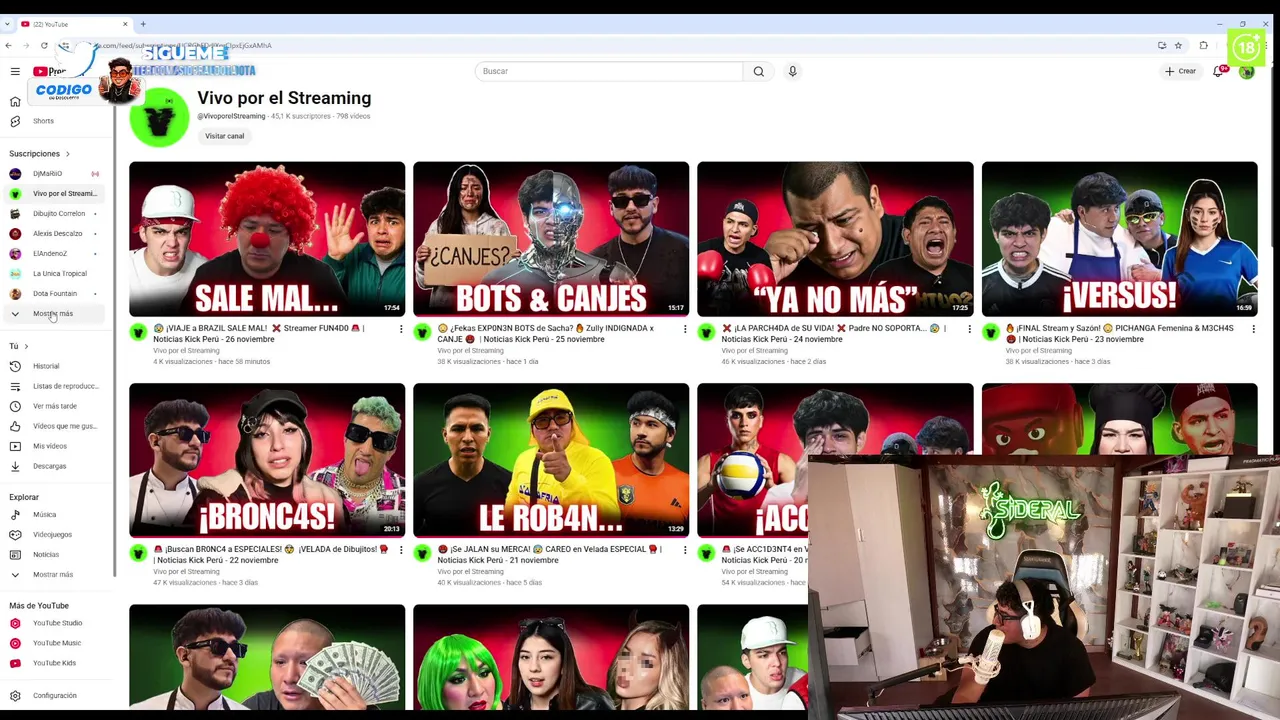Click the Crear button
1280x720 pixels.
click(1180, 71)
